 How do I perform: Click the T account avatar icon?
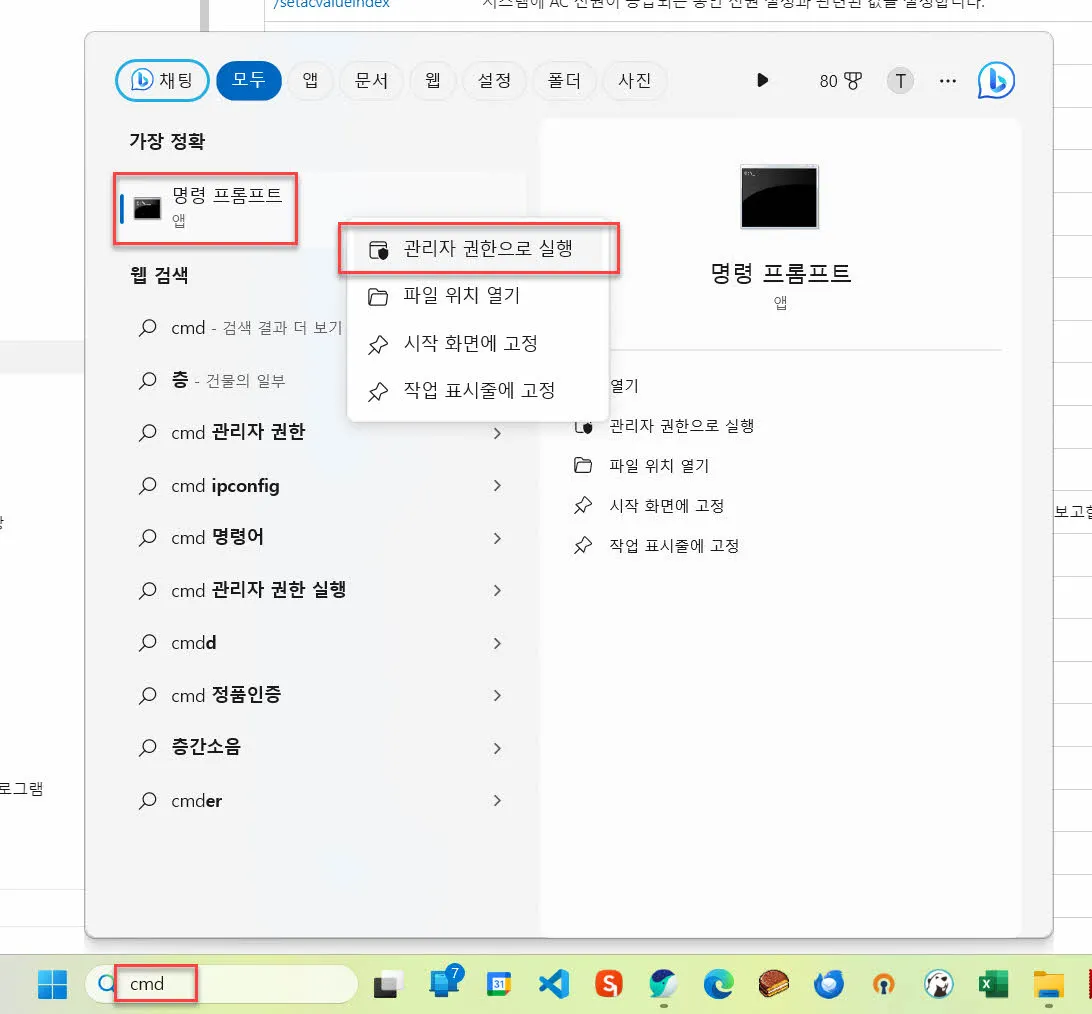pyautogui.click(x=899, y=81)
